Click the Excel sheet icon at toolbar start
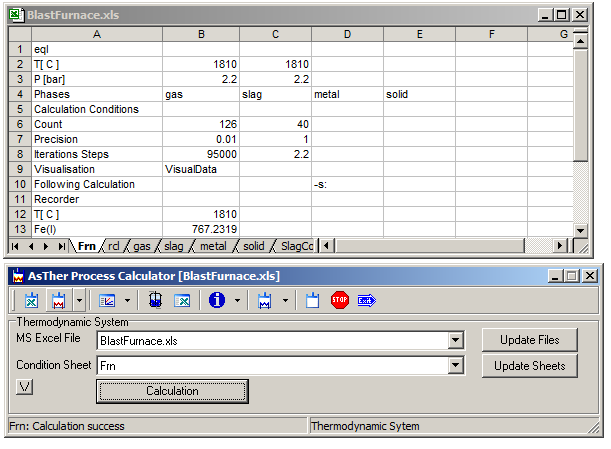 point(32,300)
